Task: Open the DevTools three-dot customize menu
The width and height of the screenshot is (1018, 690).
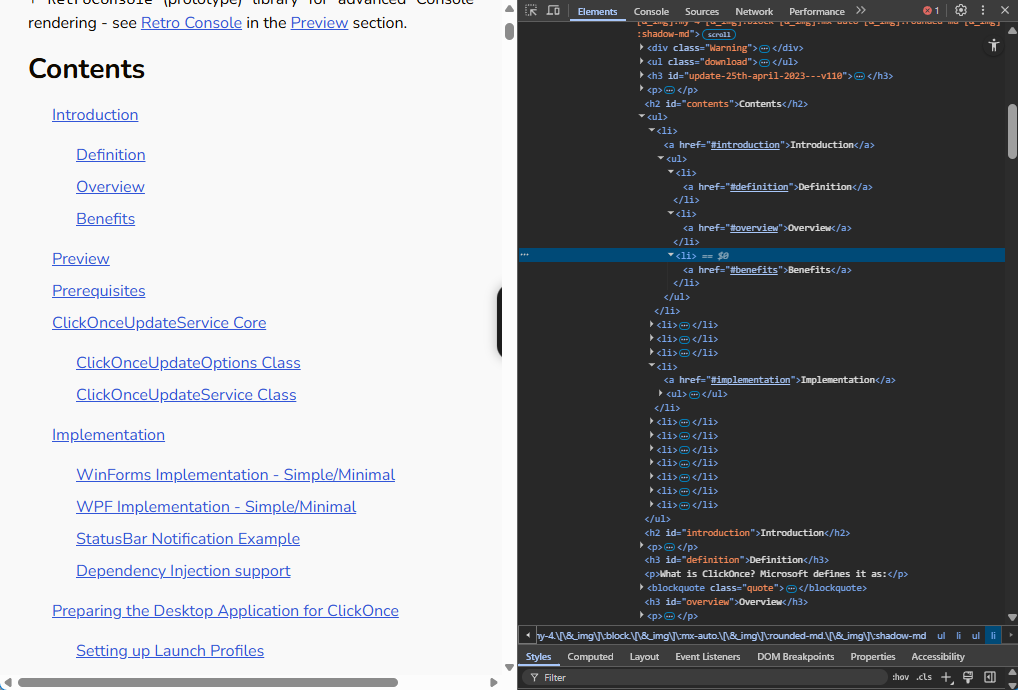Action: tap(983, 10)
